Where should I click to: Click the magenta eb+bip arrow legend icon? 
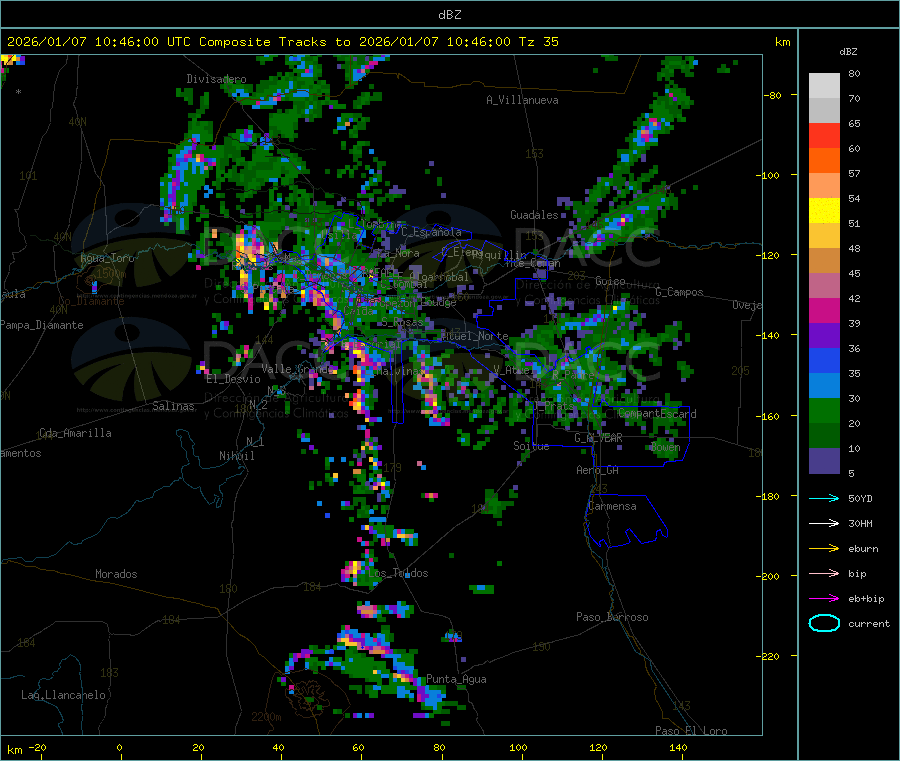824,599
